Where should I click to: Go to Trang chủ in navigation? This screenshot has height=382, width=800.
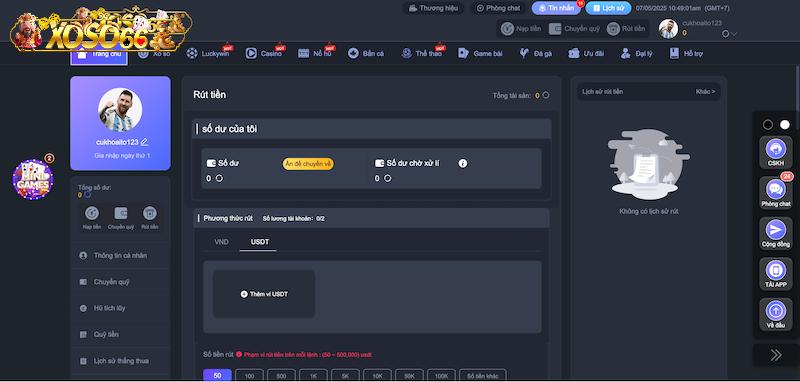[99, 54]
